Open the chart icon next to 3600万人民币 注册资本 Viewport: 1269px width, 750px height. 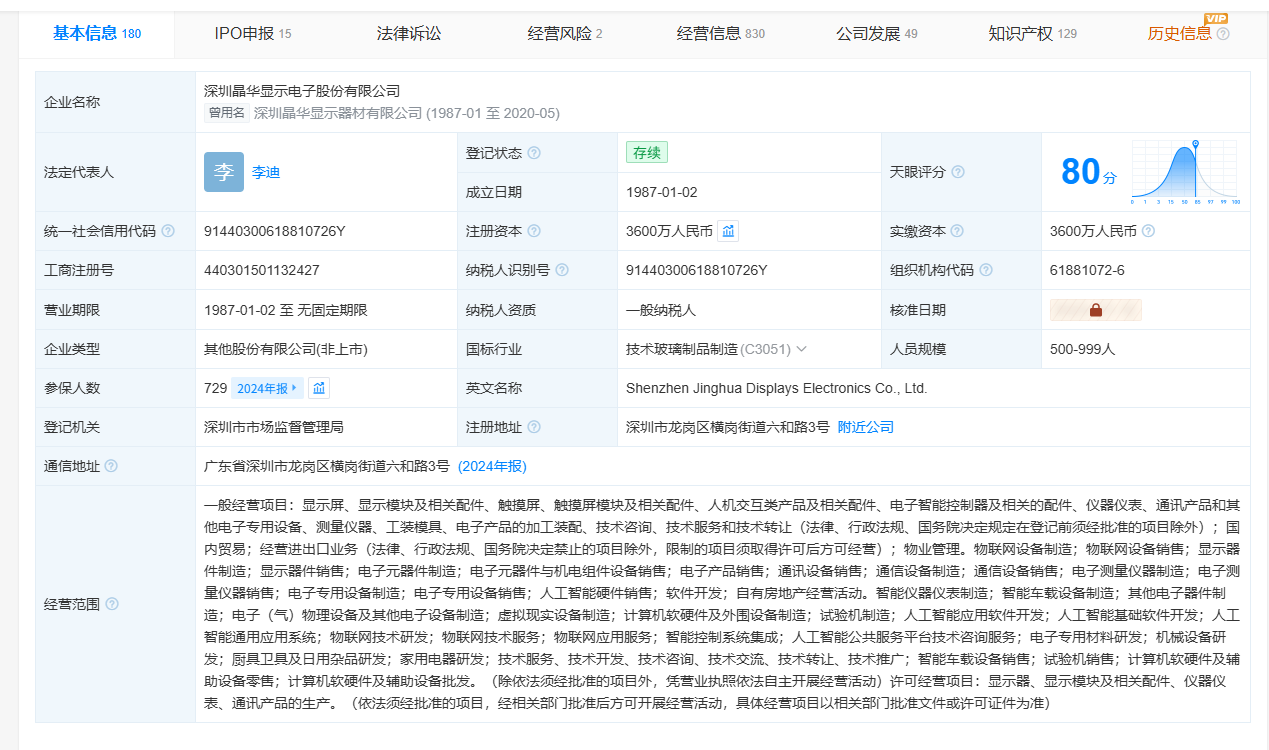point(728,231)
